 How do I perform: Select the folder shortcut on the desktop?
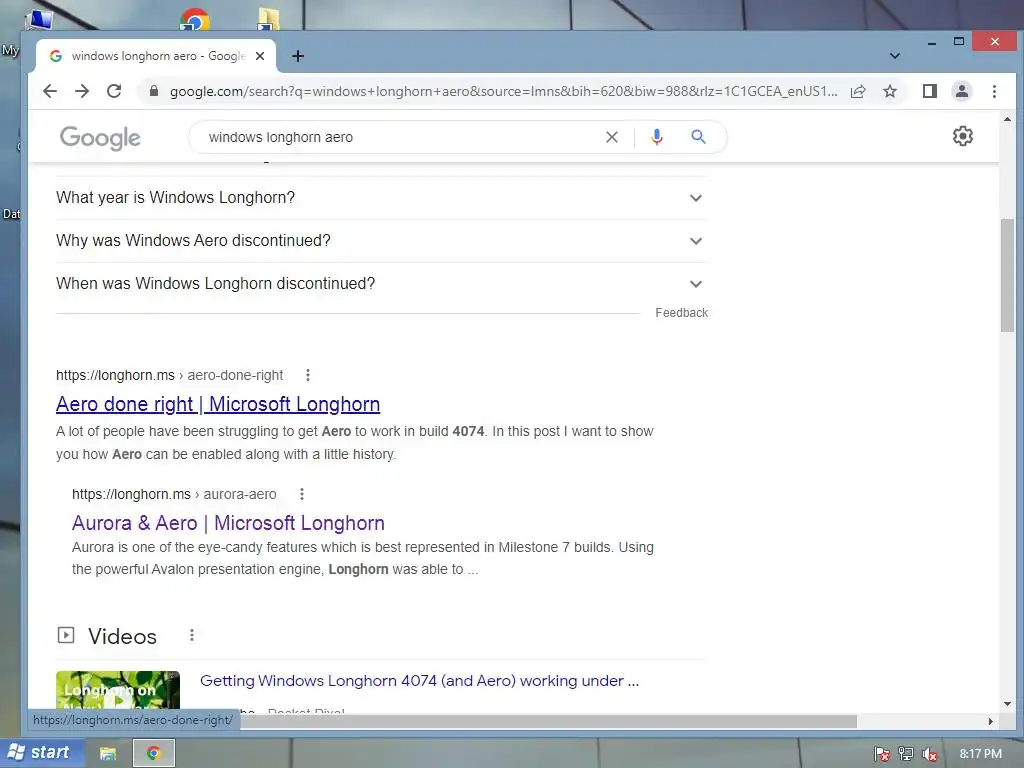click(268, 20)
